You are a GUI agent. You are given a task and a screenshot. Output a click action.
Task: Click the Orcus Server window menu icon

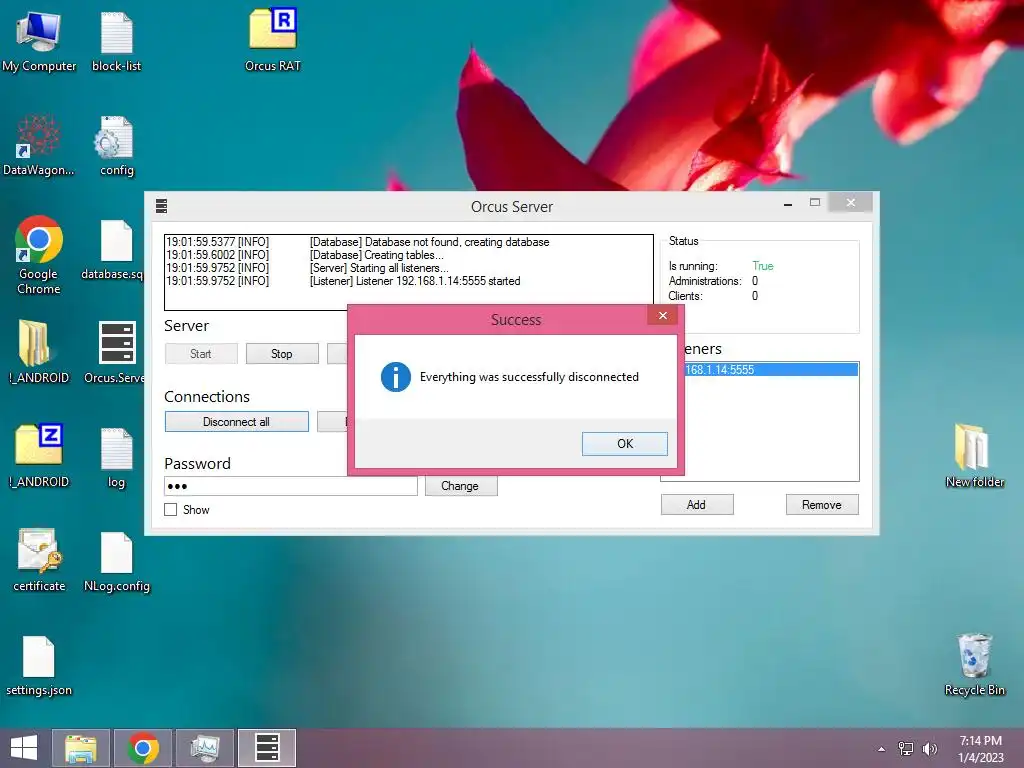pyautogui.click(x=161, y=206)
